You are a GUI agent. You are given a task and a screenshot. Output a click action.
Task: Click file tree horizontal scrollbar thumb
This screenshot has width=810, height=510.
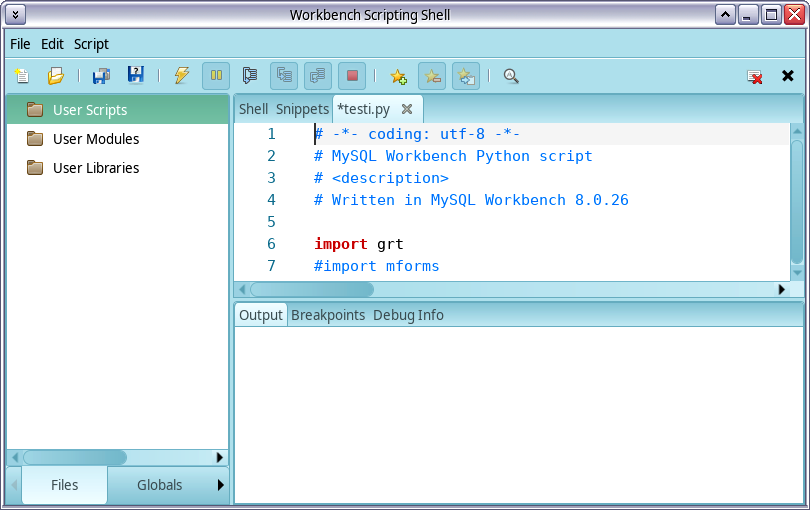click(x=75, y=457)
